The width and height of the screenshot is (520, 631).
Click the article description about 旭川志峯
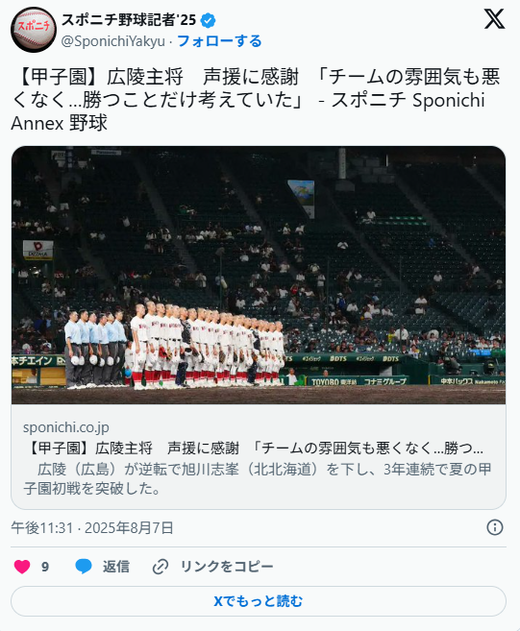tap(258, 479)
